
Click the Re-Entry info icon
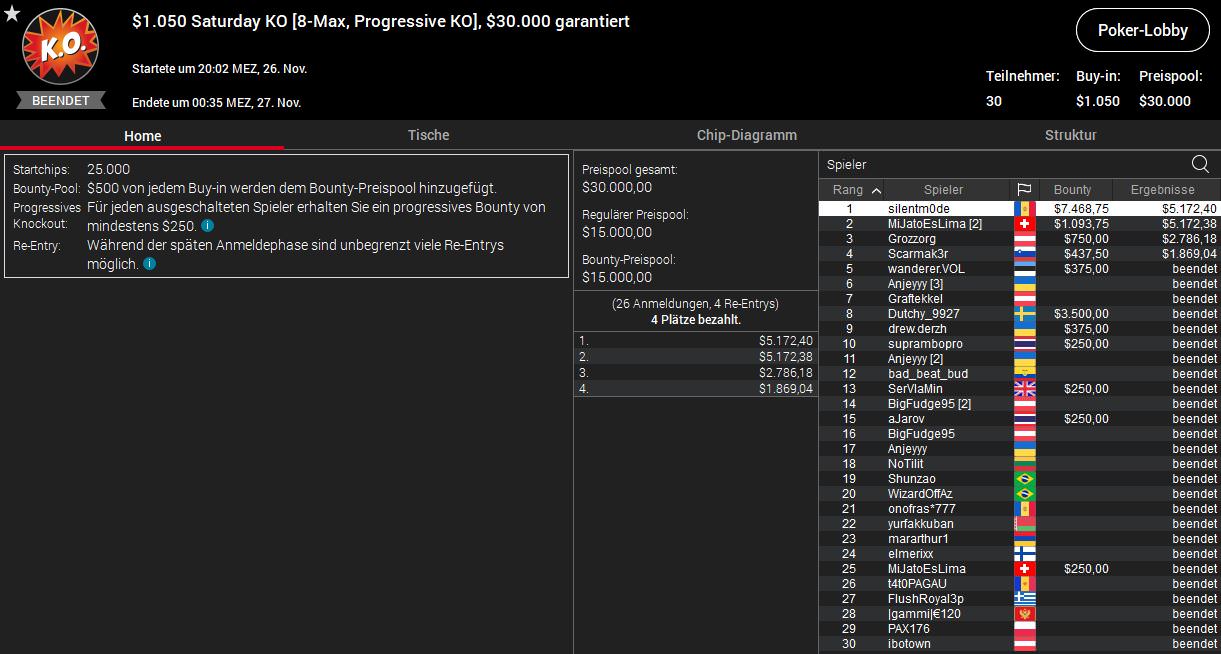(149, 264)
